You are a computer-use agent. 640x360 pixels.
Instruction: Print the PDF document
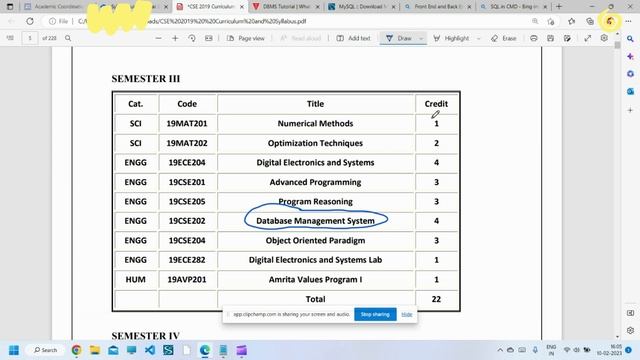point(533,38)
